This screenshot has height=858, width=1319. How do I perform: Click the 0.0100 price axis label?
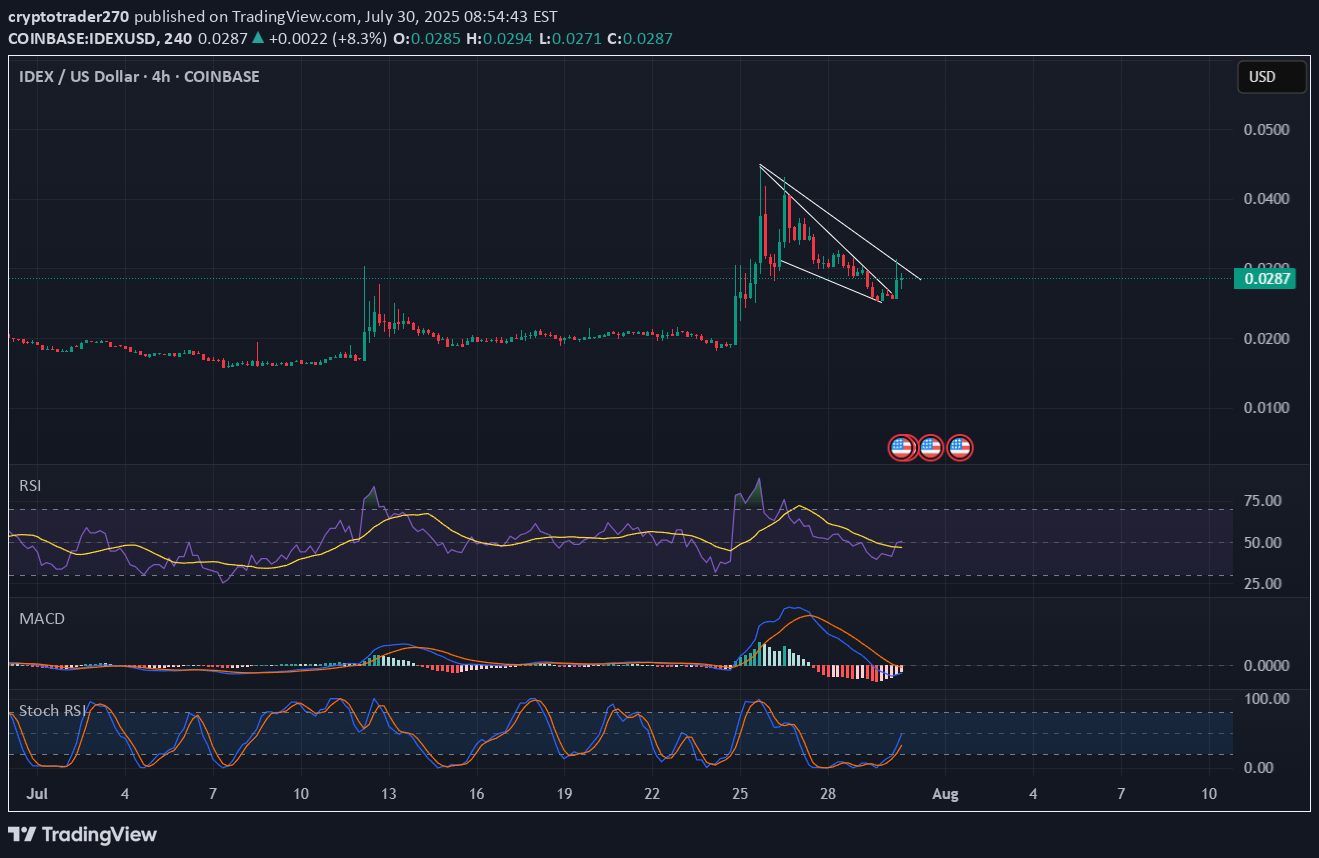tap(1266, 408)
